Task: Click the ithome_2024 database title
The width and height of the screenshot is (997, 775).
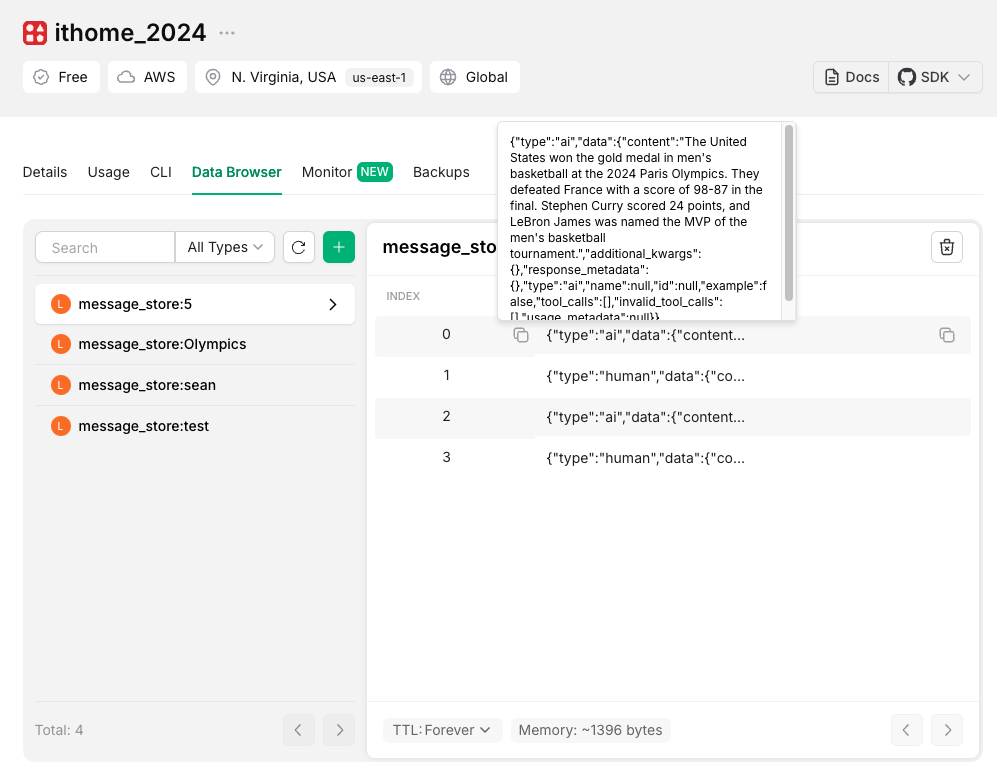Action: (x=130, y=33)
